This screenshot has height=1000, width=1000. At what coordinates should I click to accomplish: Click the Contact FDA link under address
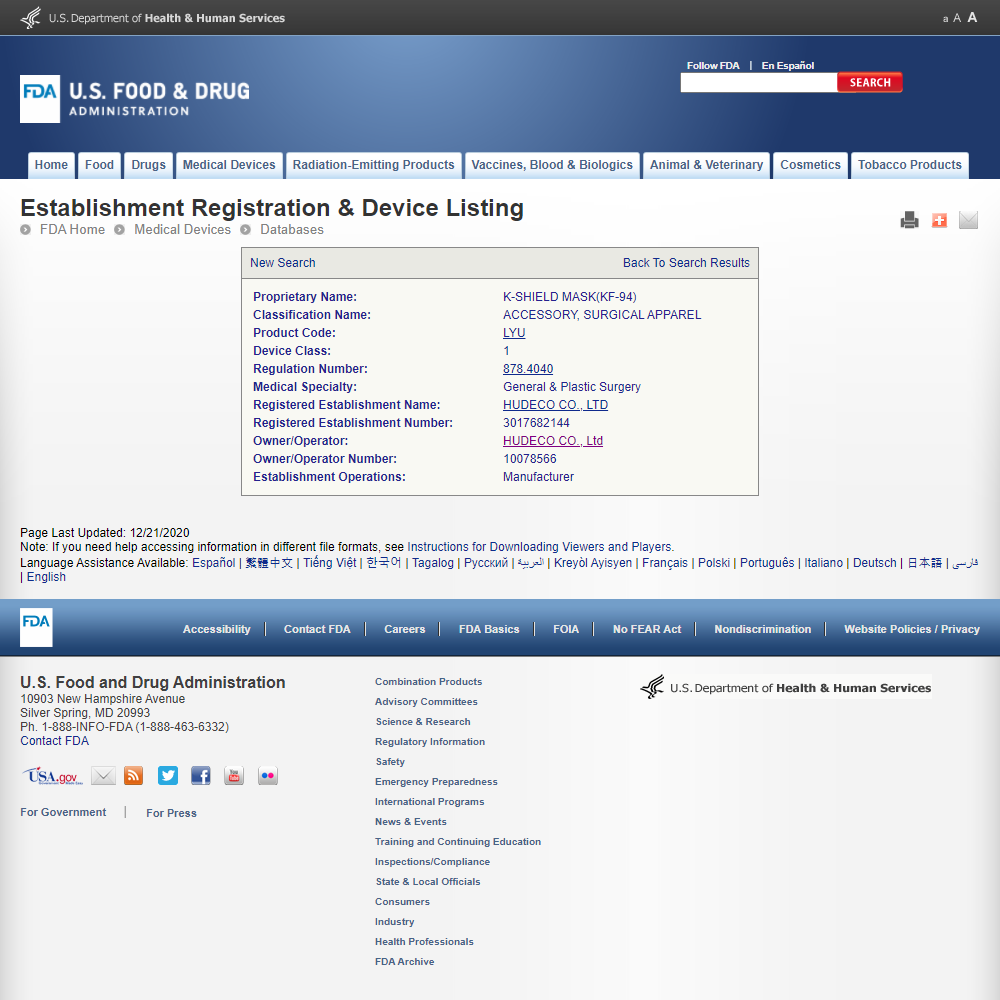(x=54, y=740)
